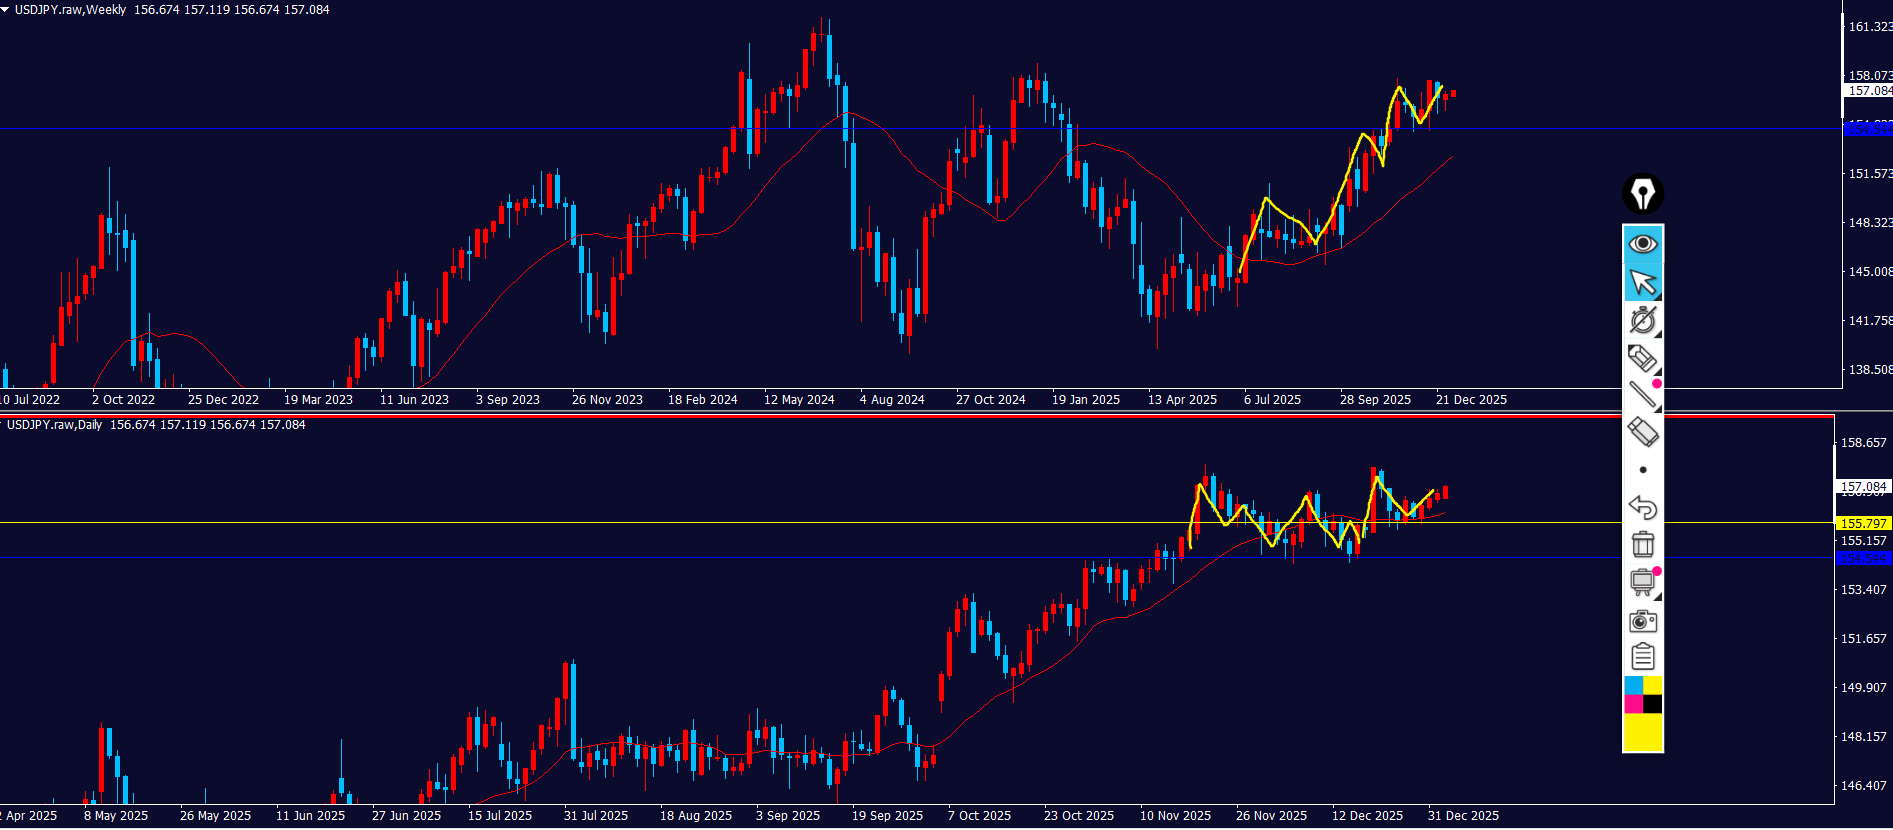Pick the cyan color swatch

(1633, 685)
